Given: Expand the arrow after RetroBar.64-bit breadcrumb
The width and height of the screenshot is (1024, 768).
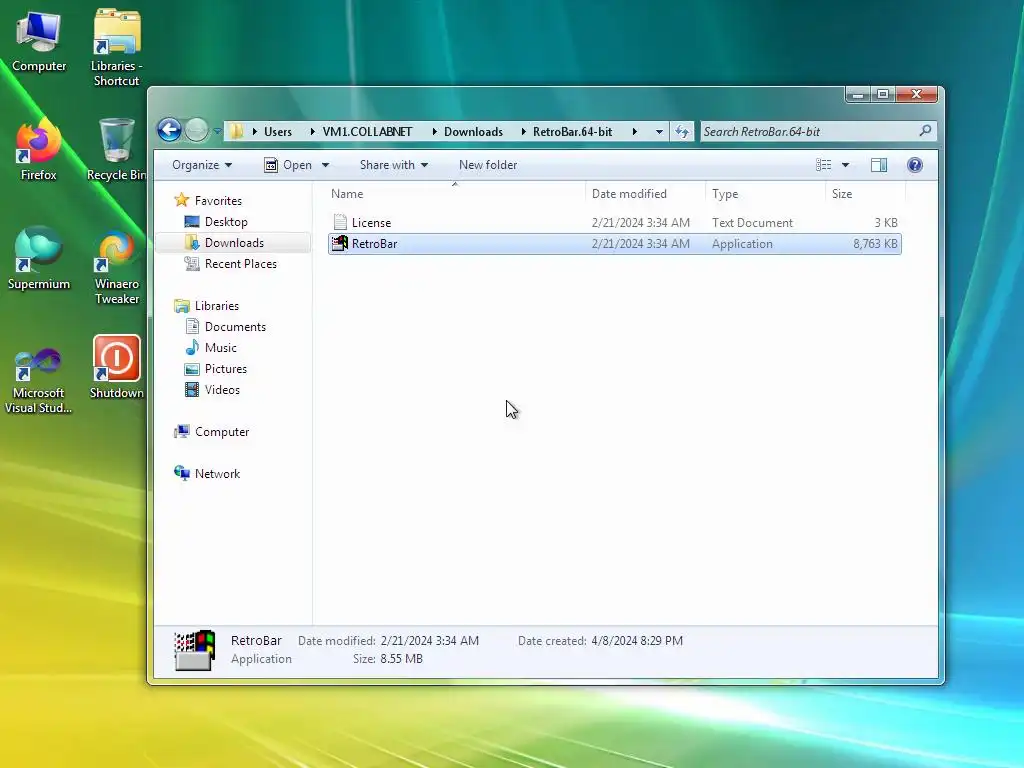Looking at the screenshot, I should 634,131.
